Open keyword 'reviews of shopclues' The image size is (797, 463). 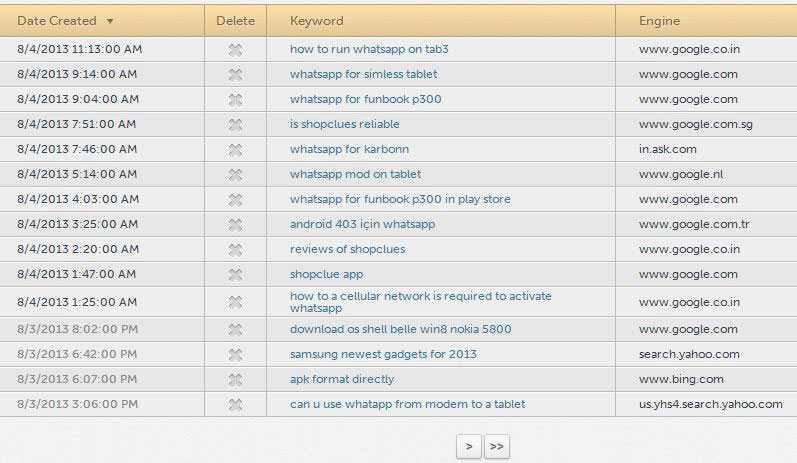click(x=348, y=249)
